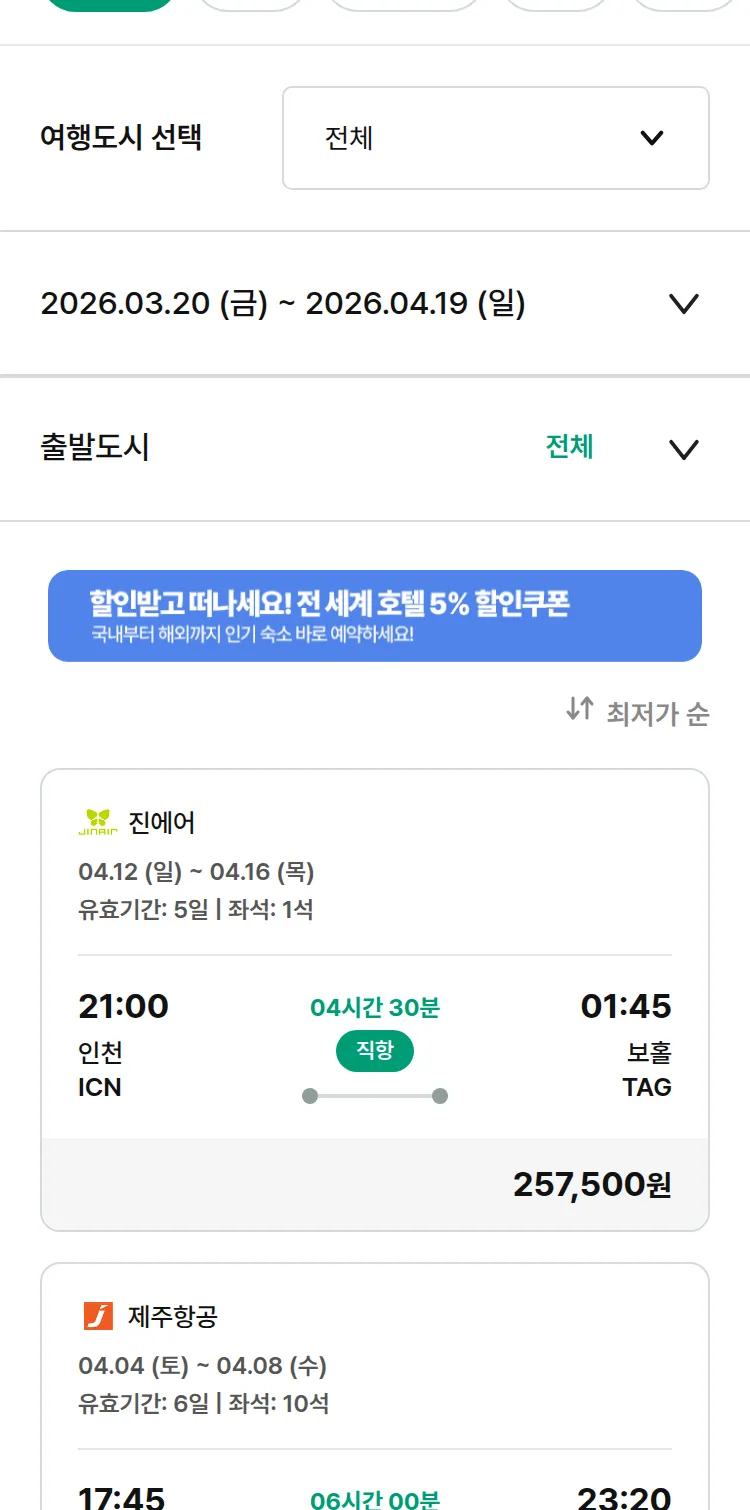This screenshot has height=1510, width=750.
Task: Tap the 제주항공 airline name
Action: pyautogui.click(x=173, y=1317)
